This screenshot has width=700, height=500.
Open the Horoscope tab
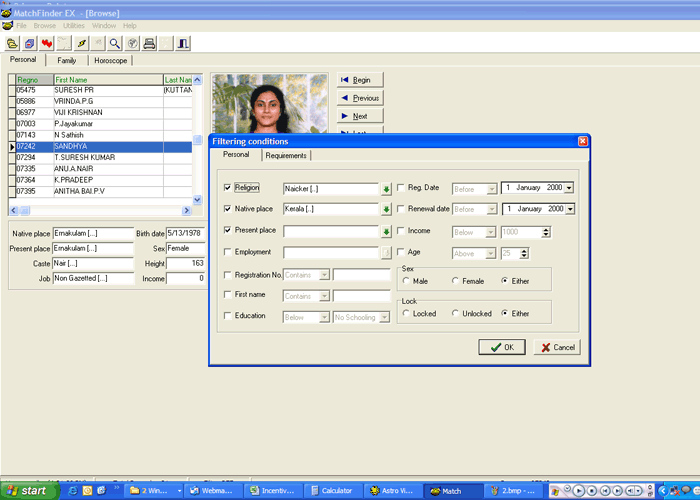tap(110, 60)
